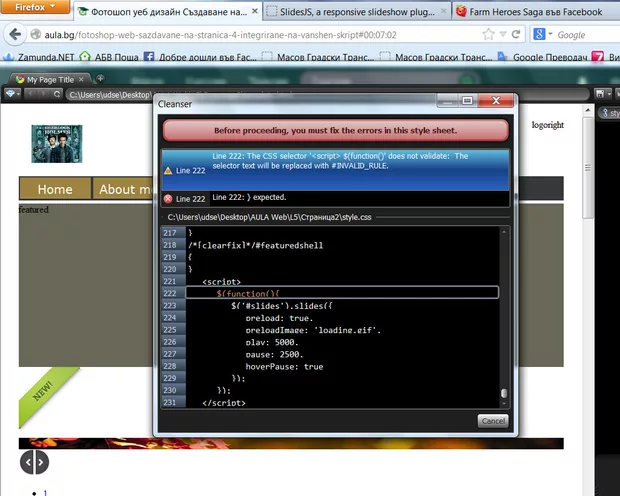Cancel the Cleanser dialog
This screenshot has width=620, height=496.
[493, 421]
